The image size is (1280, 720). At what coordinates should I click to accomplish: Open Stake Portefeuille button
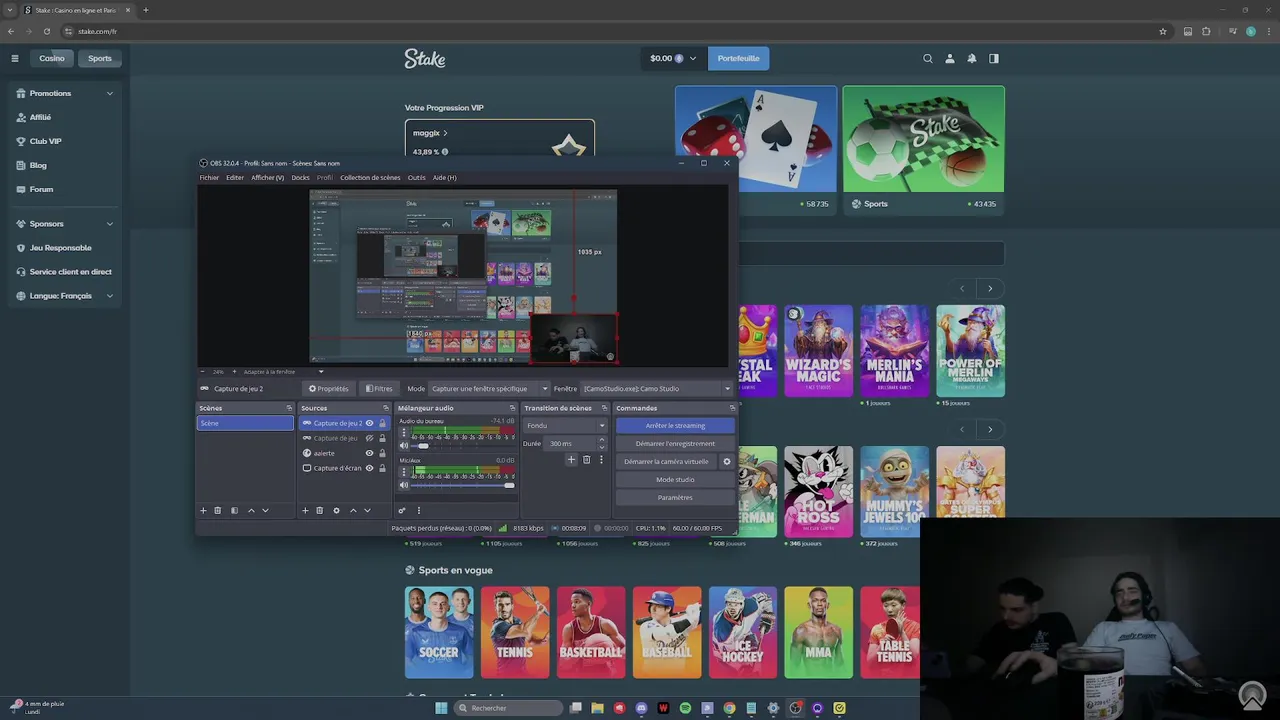click(738, 58)
